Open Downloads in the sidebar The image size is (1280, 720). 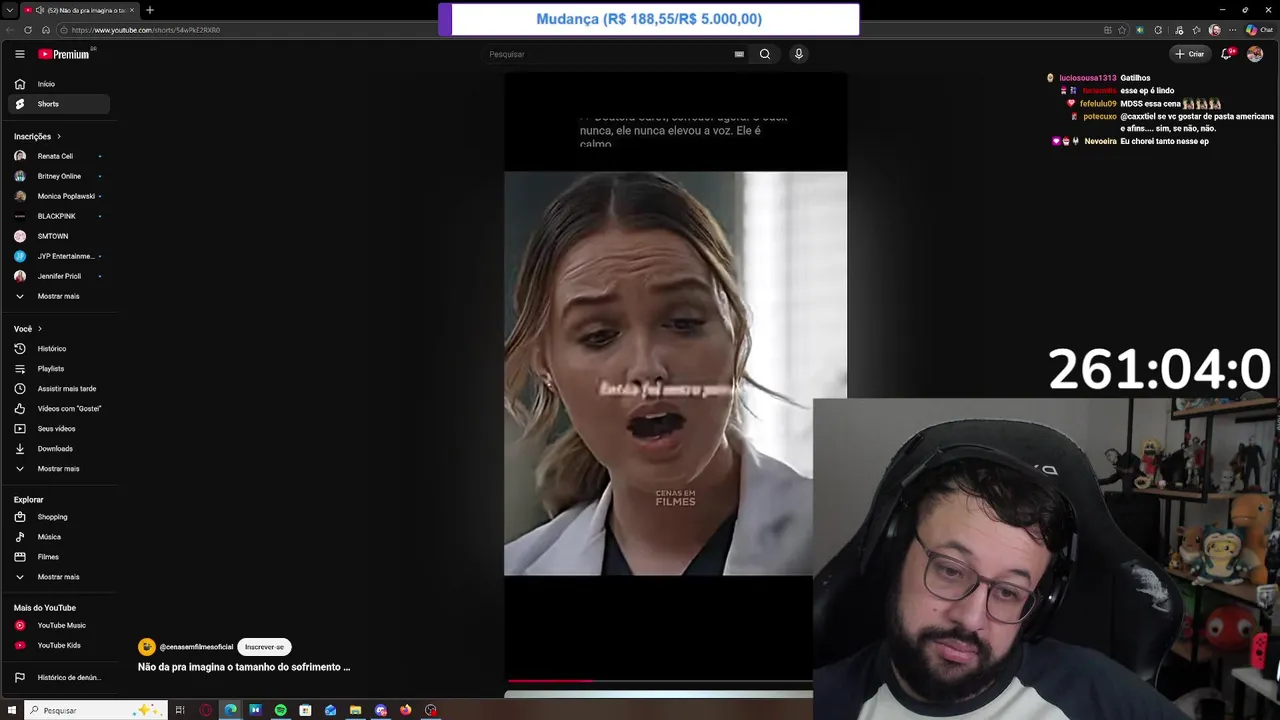[x=58, y=449]
